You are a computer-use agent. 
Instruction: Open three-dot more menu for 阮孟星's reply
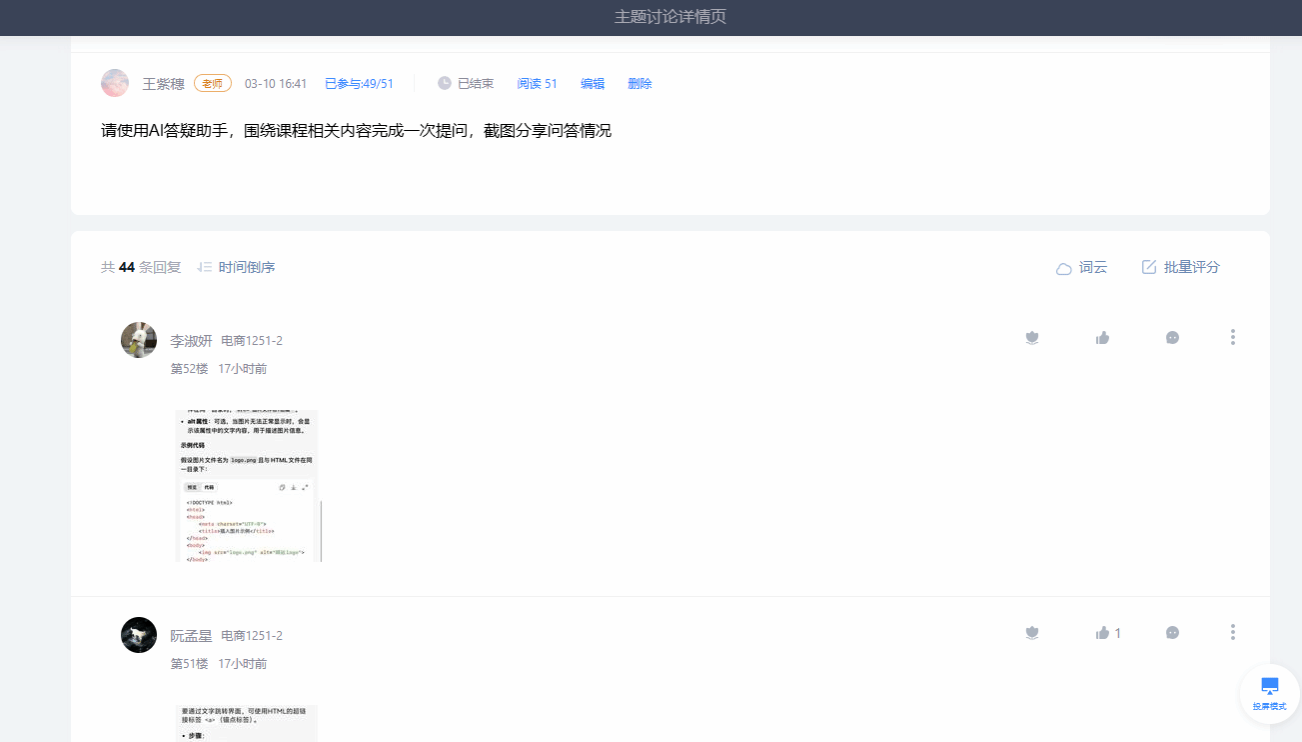(1232, 632)
